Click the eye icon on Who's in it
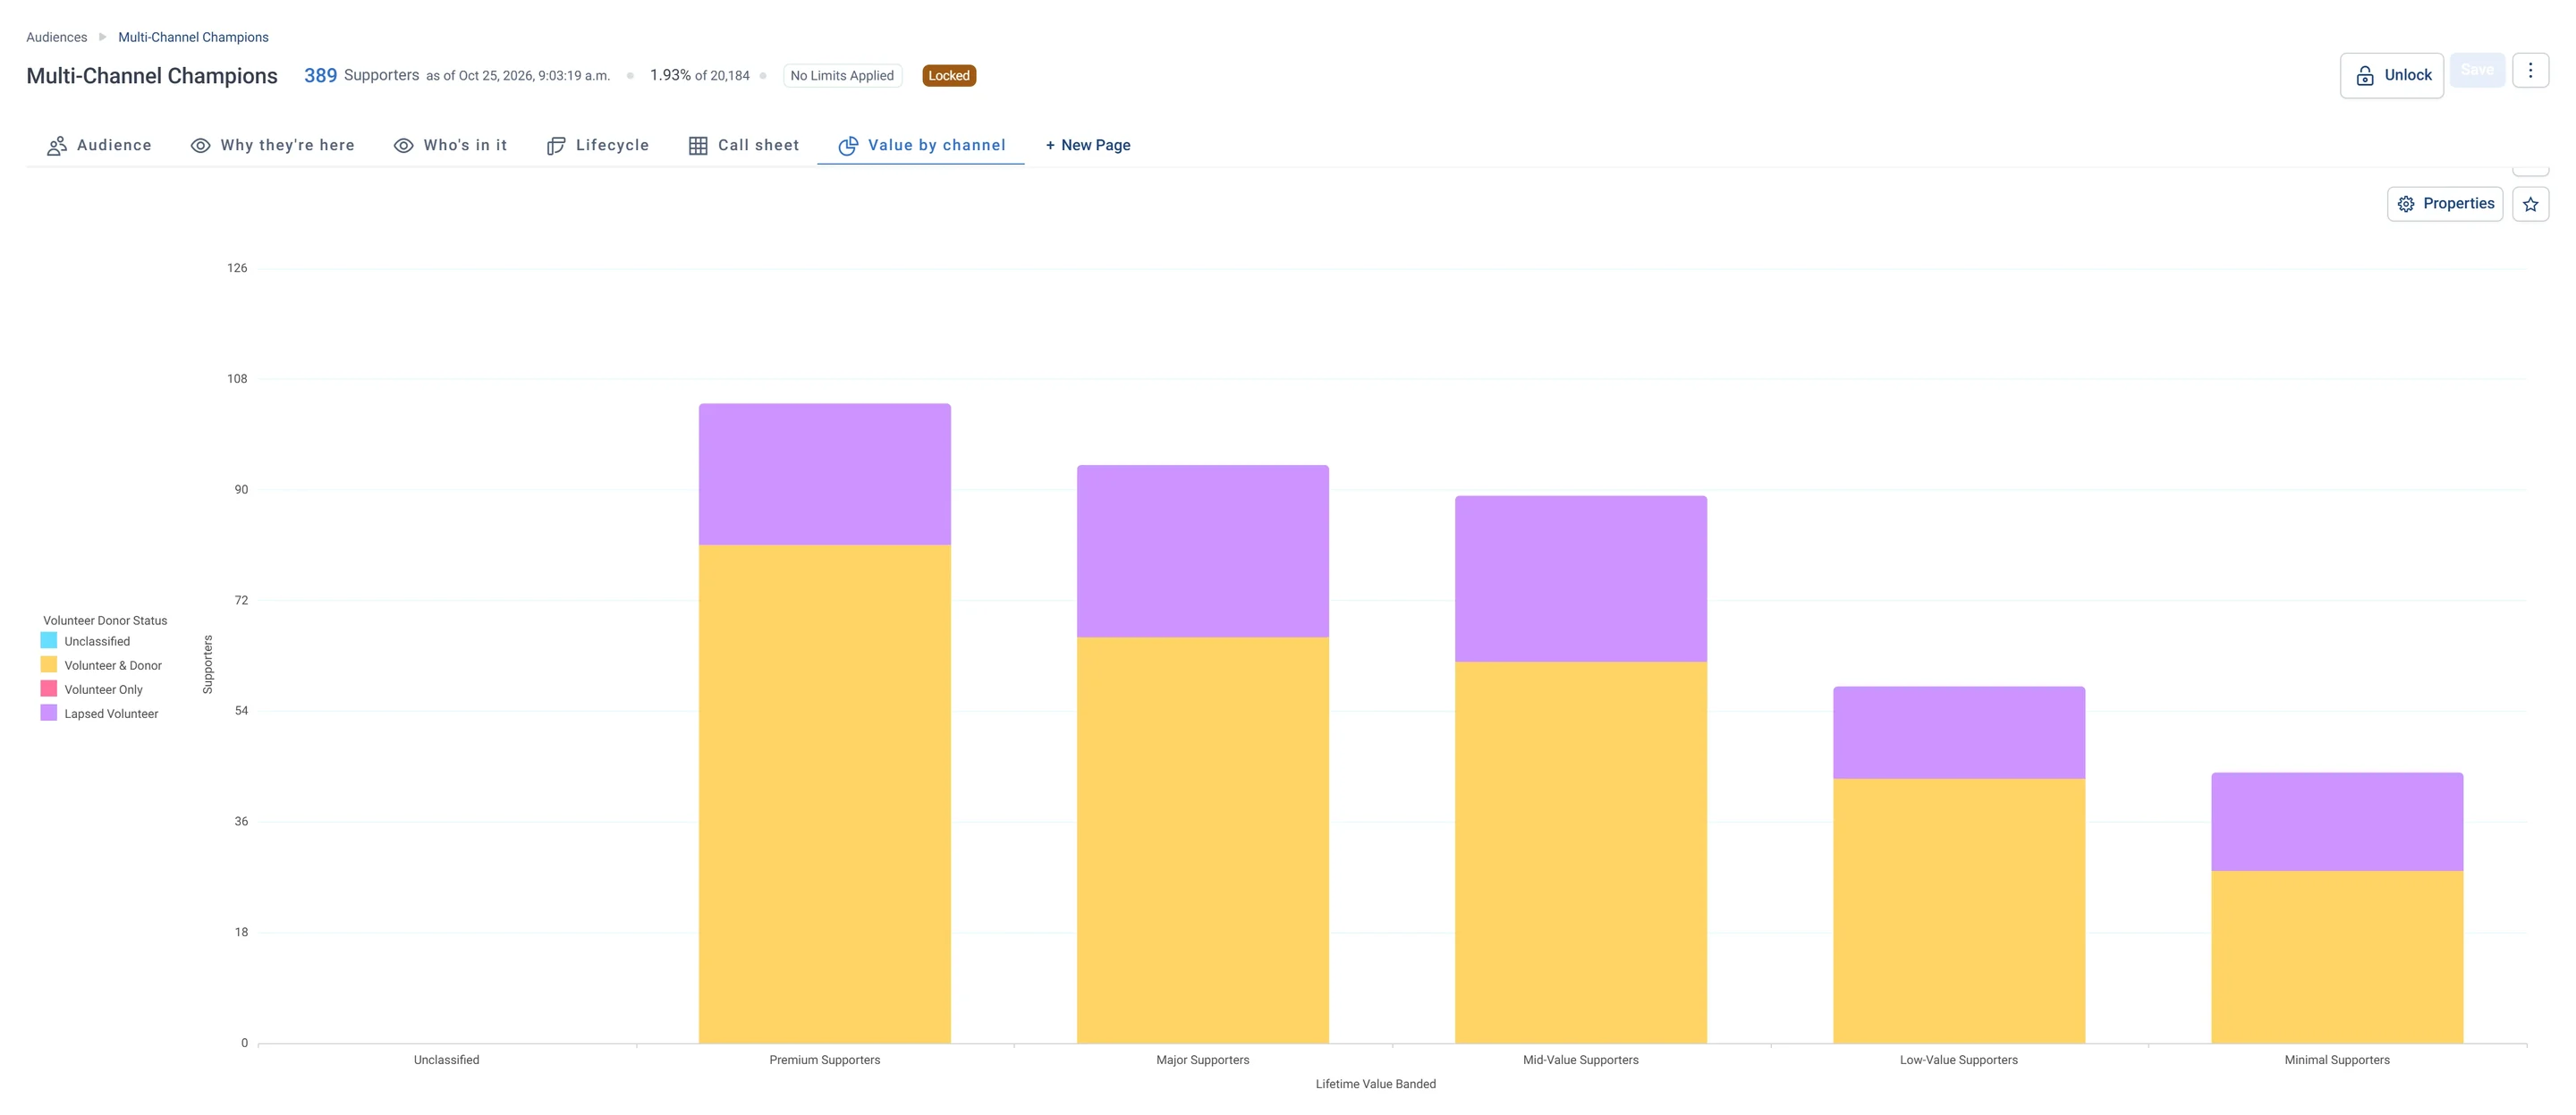2576x1115 pixels. tap(404, 146)
